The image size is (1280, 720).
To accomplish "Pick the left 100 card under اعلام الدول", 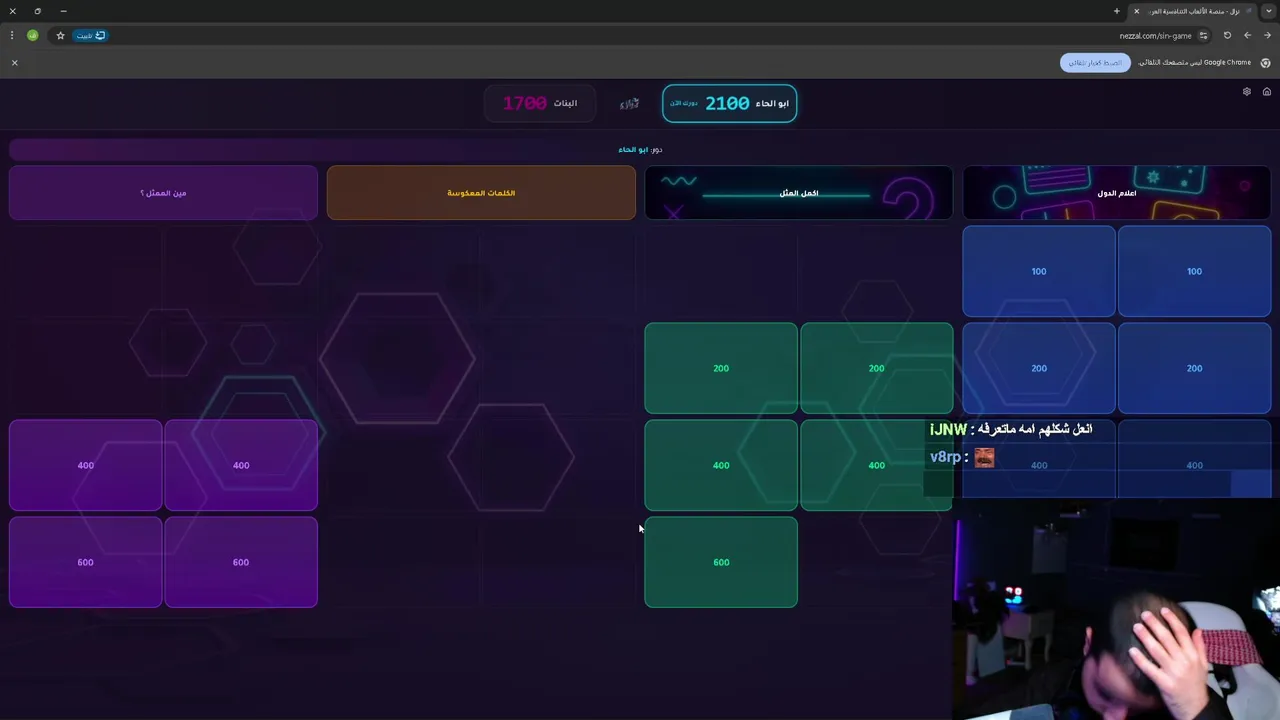I will pos(1039,271).
